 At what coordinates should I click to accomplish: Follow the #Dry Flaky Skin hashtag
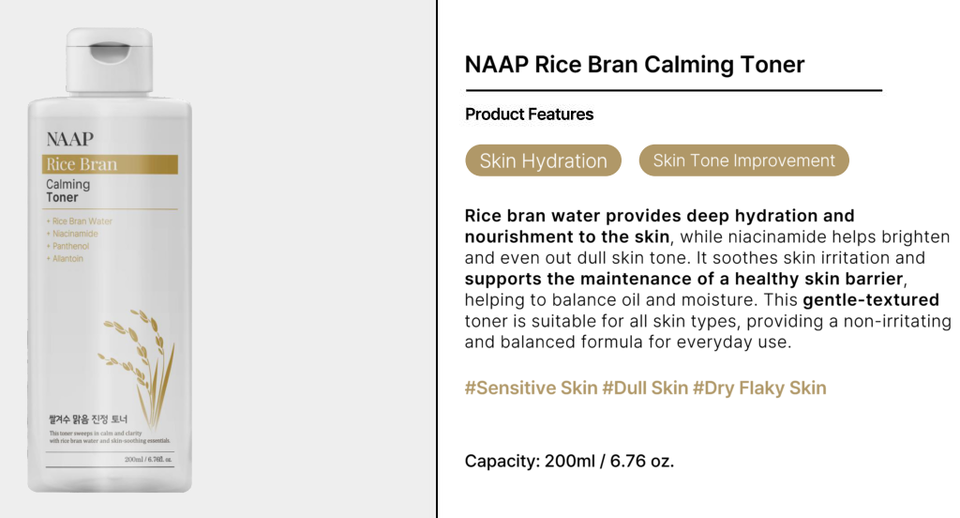(x=759, y=388)
